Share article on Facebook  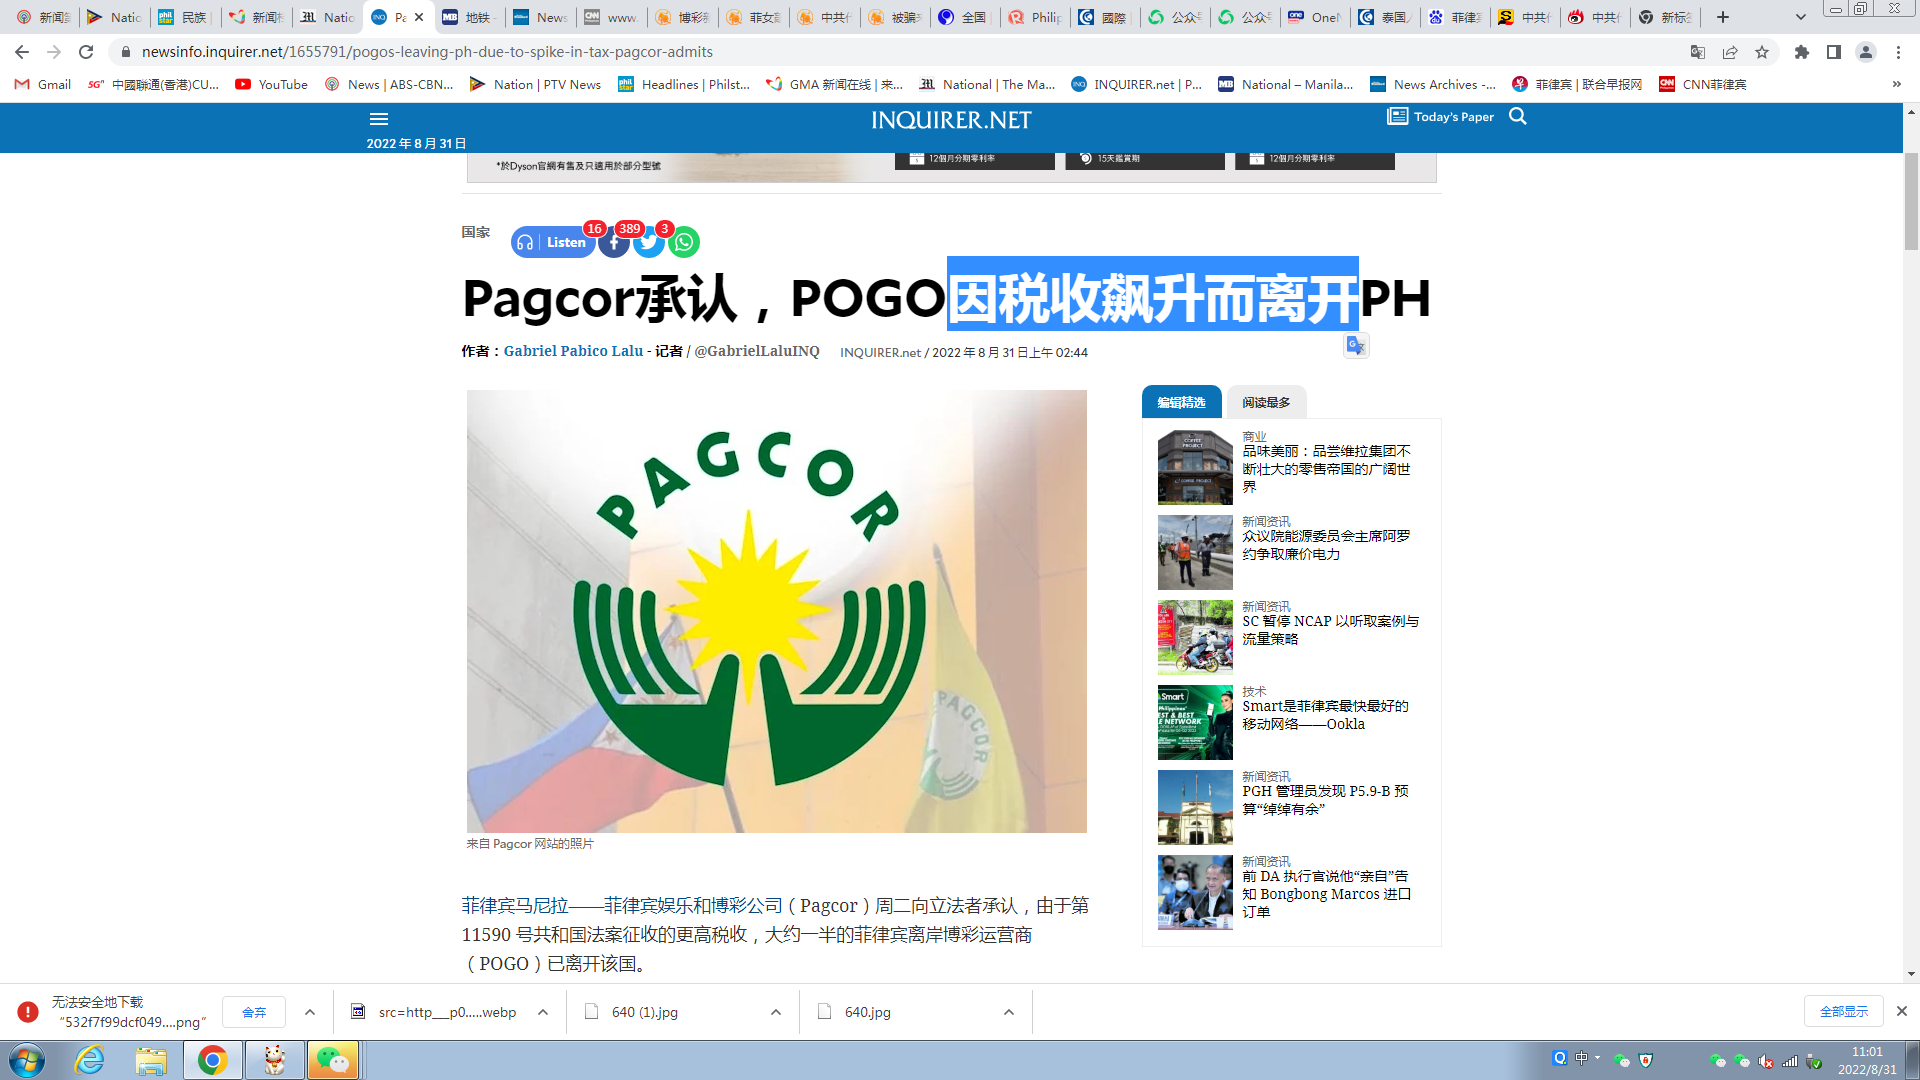click(x=614, y=242)
